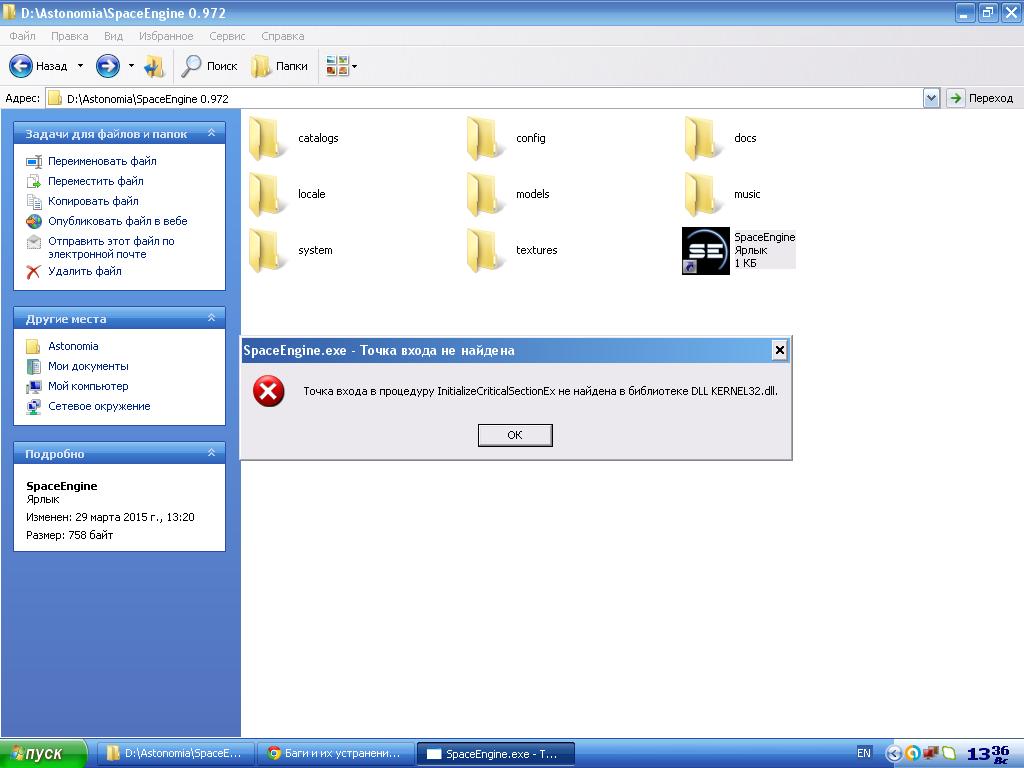The width and height of the screenshot is (1024, 768).
Task: Click the rename file icon in tasks panel
Action: [34, 161]
